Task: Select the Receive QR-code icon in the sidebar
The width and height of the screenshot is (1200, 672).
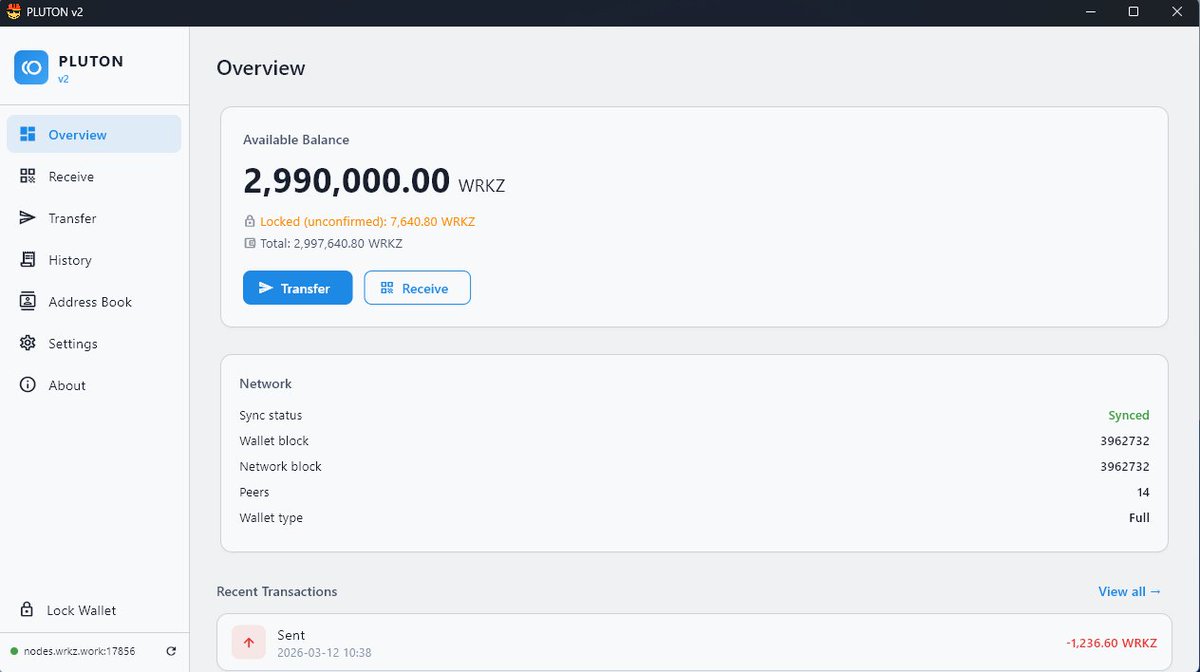Action: coord(26,176)
